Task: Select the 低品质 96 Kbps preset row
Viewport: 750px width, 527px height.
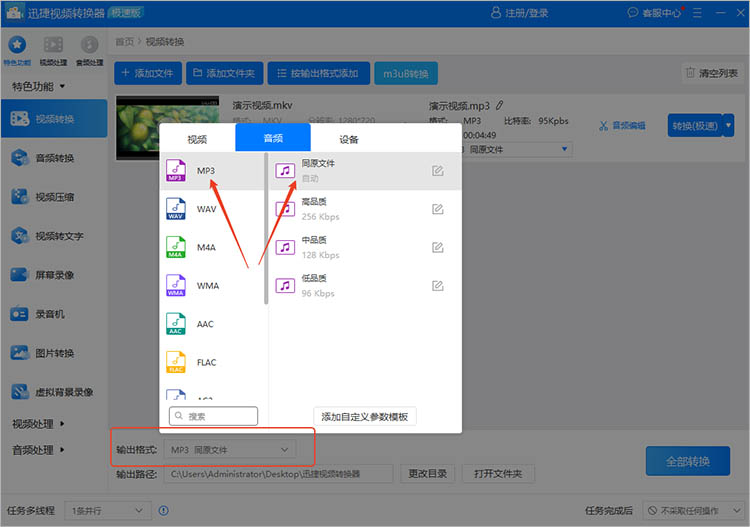Action: pos(365,285)
